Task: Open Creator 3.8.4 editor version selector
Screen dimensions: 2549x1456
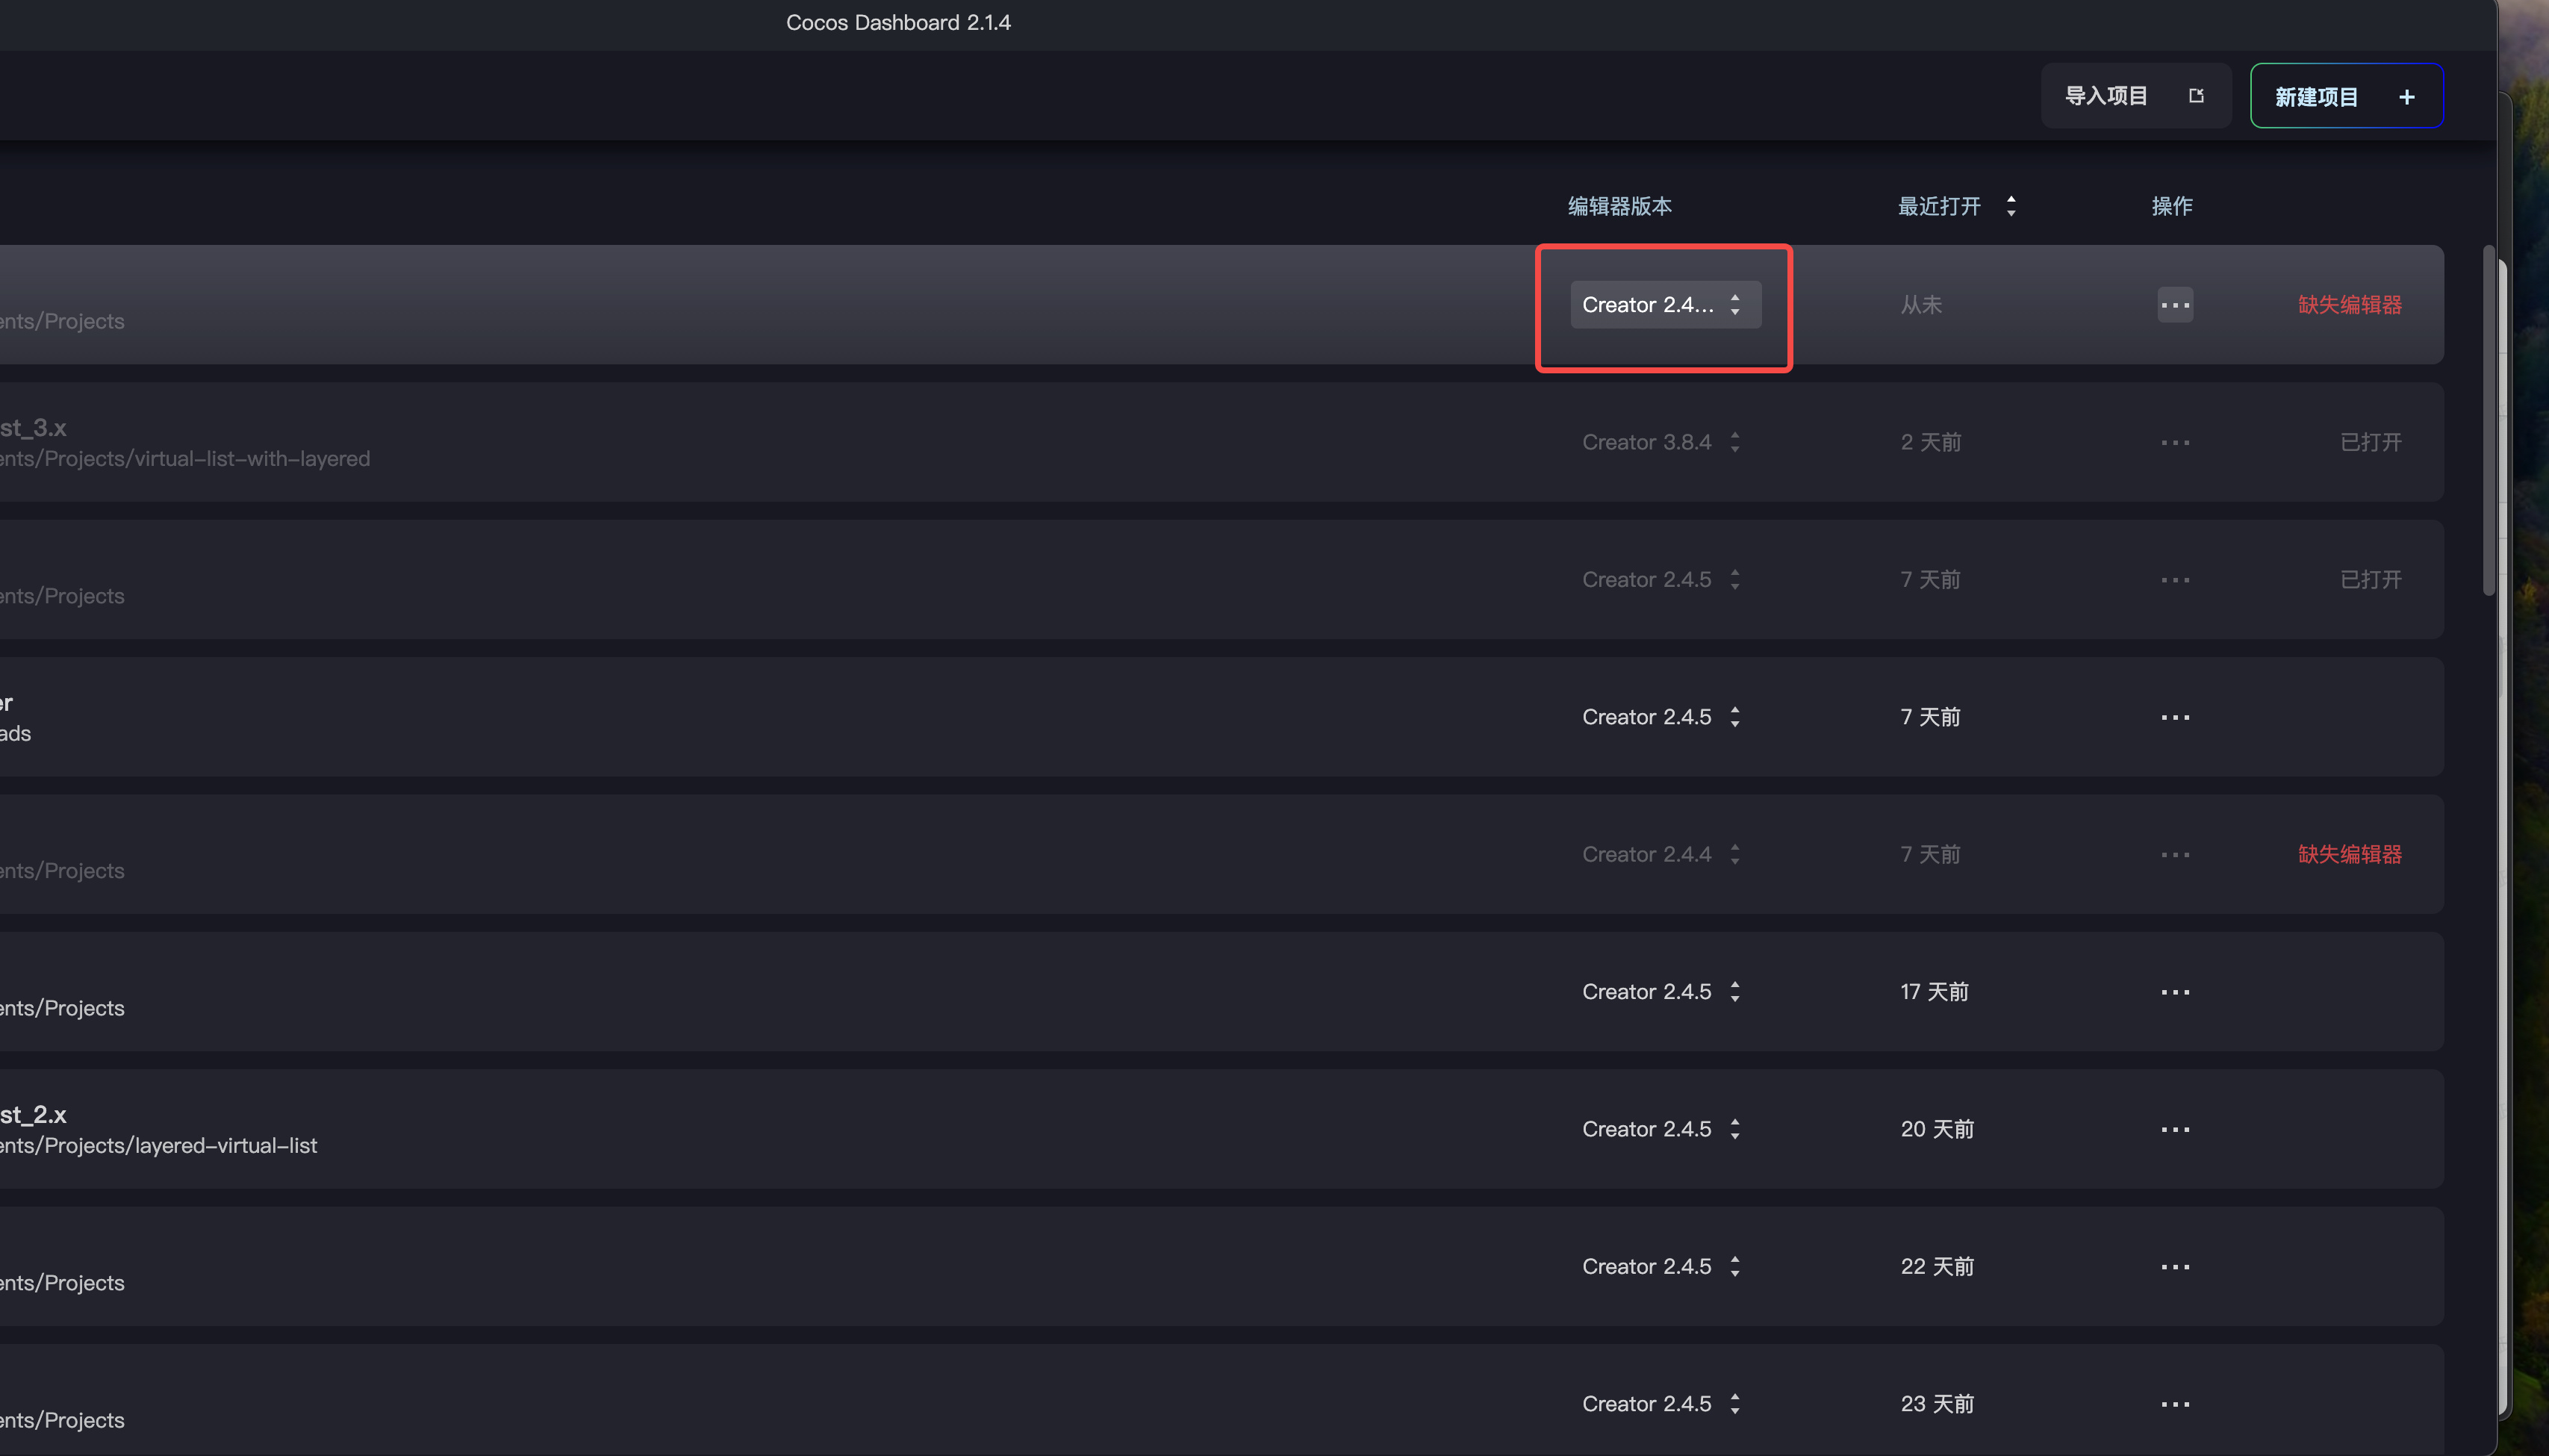Action: tap(1660, 442)
